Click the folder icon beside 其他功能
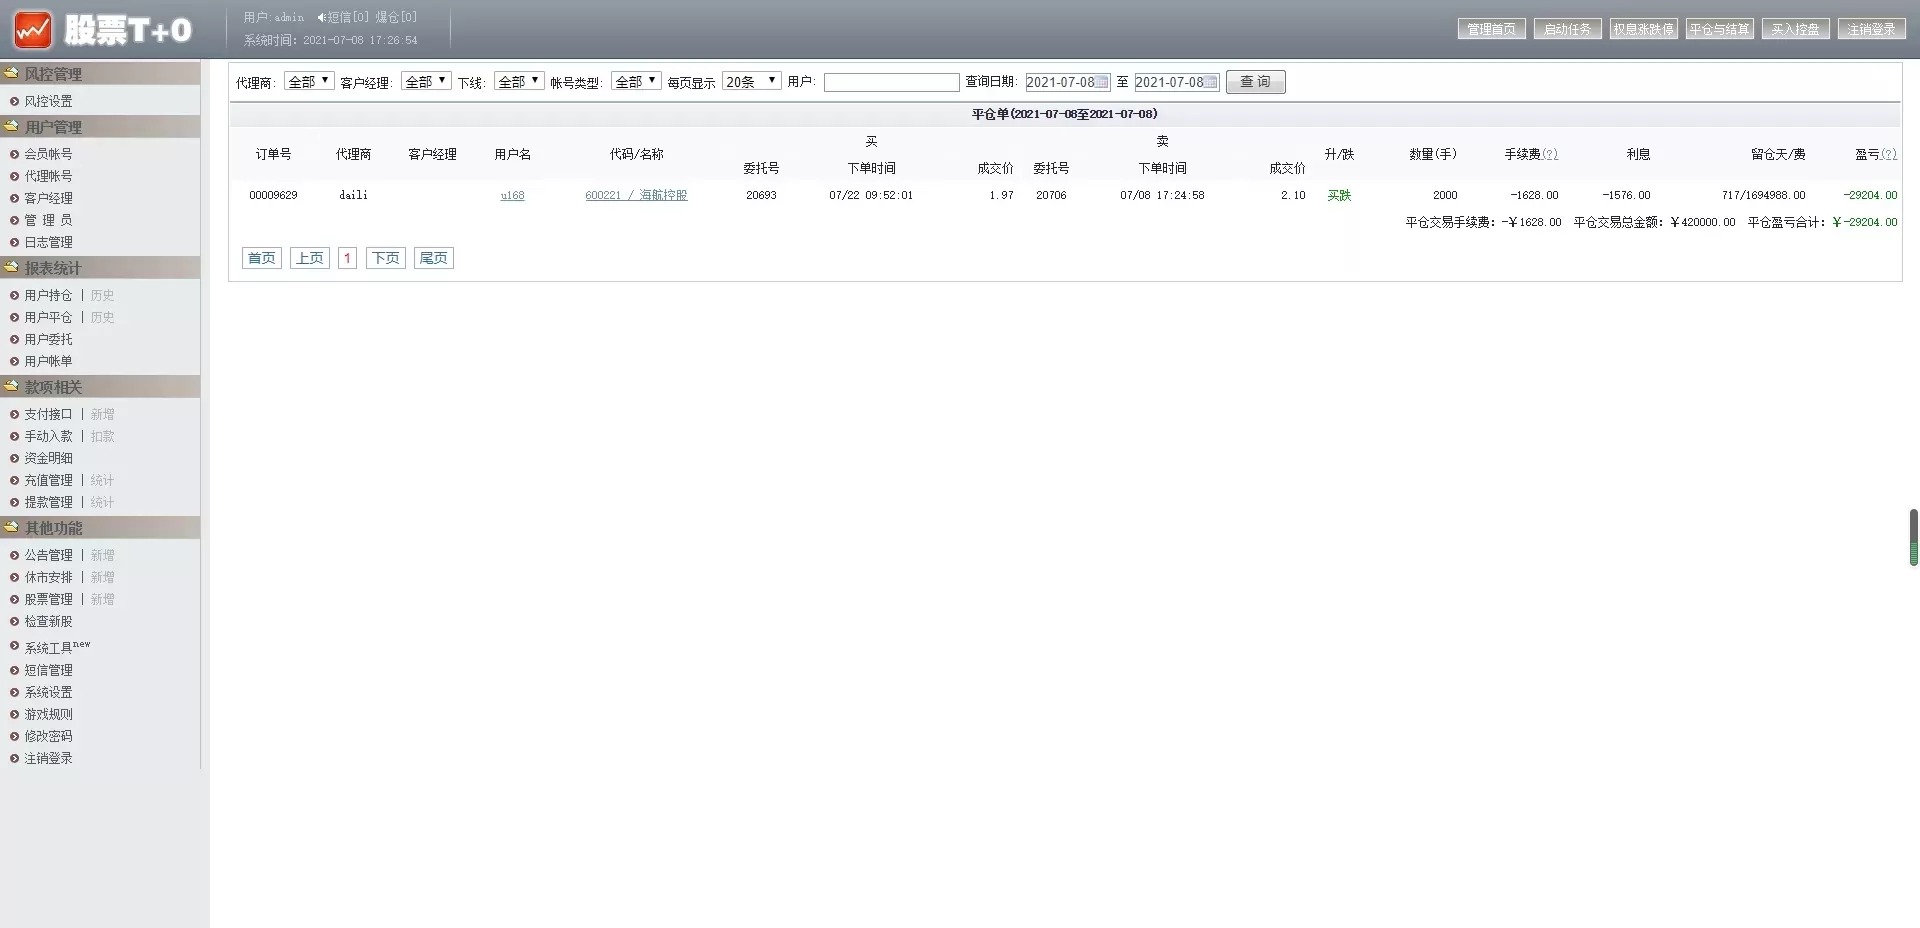Viewport: 1920px width, 928px height. click(x=11, y=527)
